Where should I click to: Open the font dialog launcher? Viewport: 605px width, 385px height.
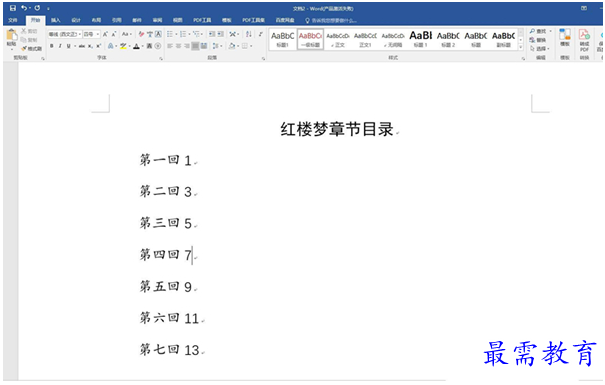161,59
